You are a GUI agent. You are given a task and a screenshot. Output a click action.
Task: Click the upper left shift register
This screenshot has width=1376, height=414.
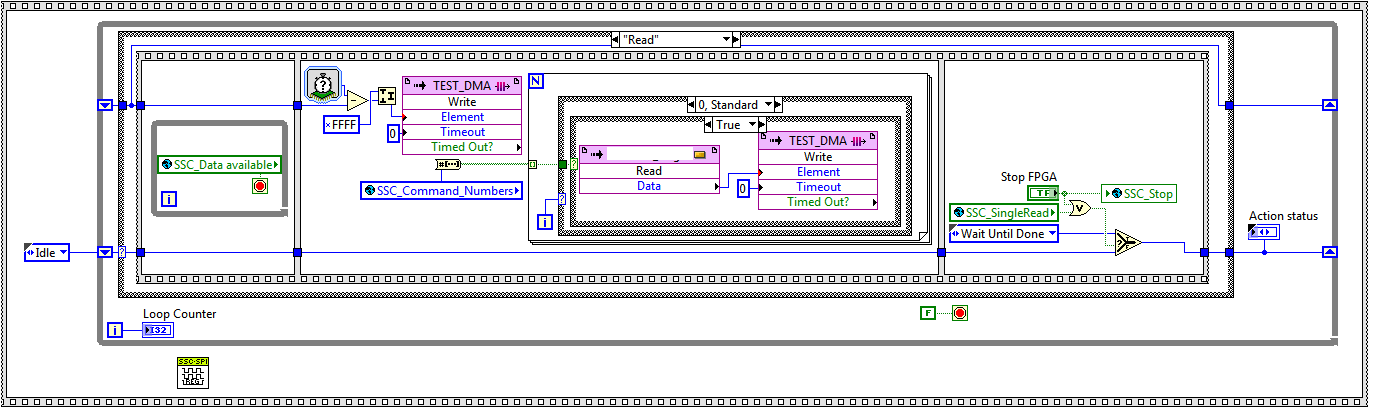click(104, 105)
